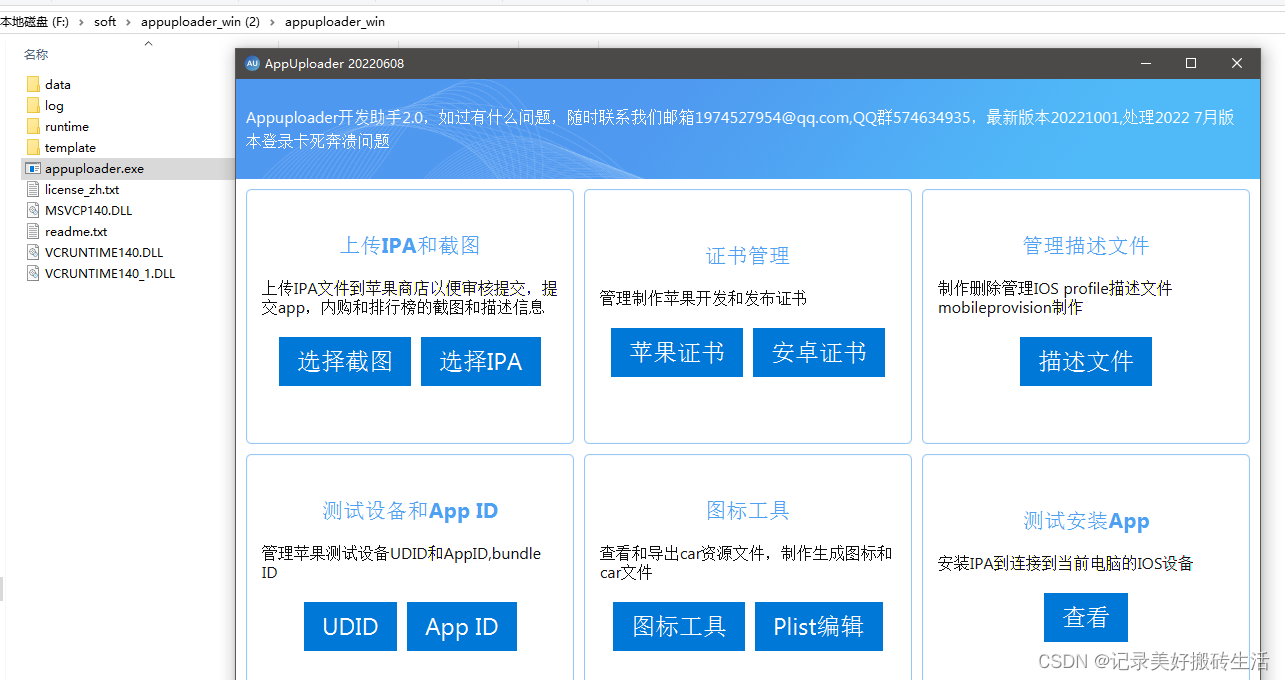This screenshot has width=1285, height=680.
Task: Choose the 选择IPA button
Action: point(481,361)
